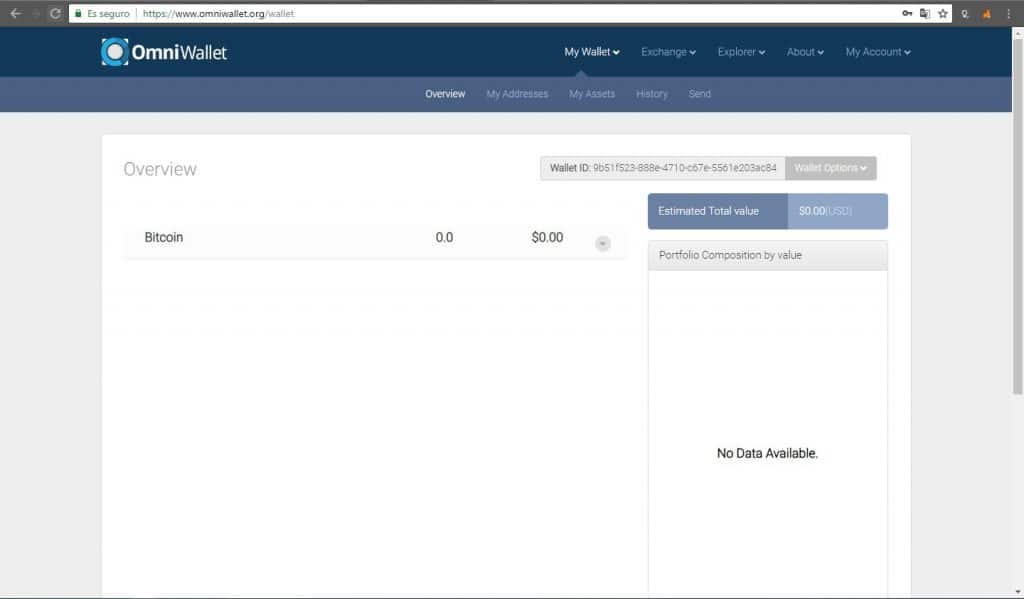The height and width of the screenshot is (599, 1024).
Task: Open the Explorer dropdown menu
Action: (741, 52)
